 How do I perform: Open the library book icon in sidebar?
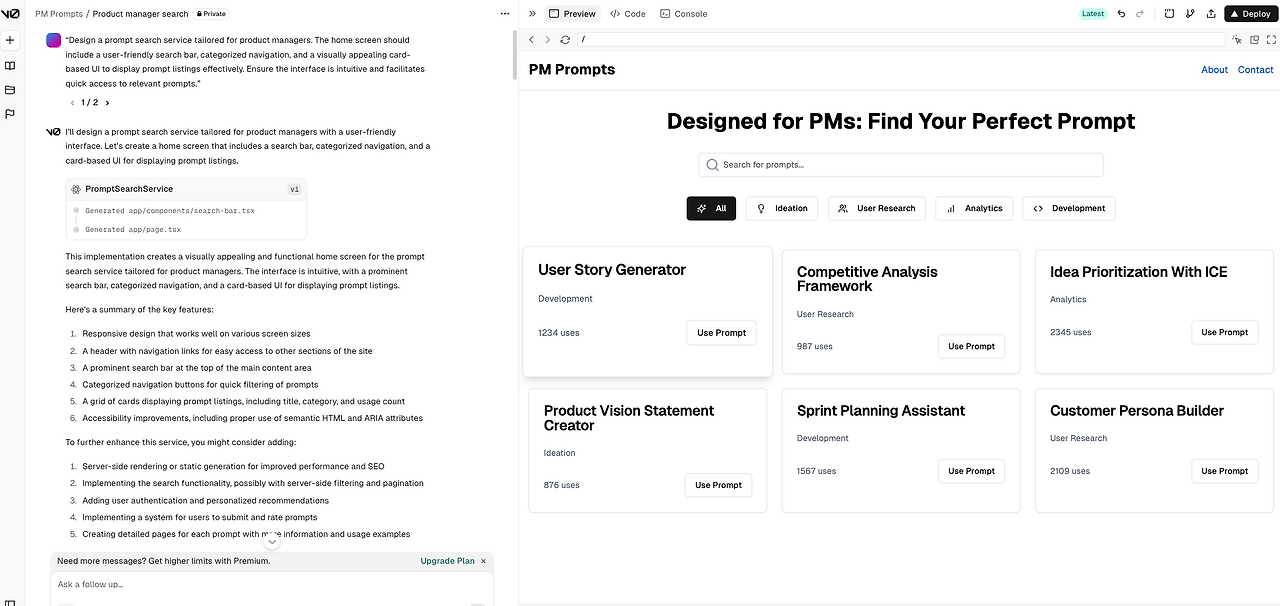click(x=10, y=66)
